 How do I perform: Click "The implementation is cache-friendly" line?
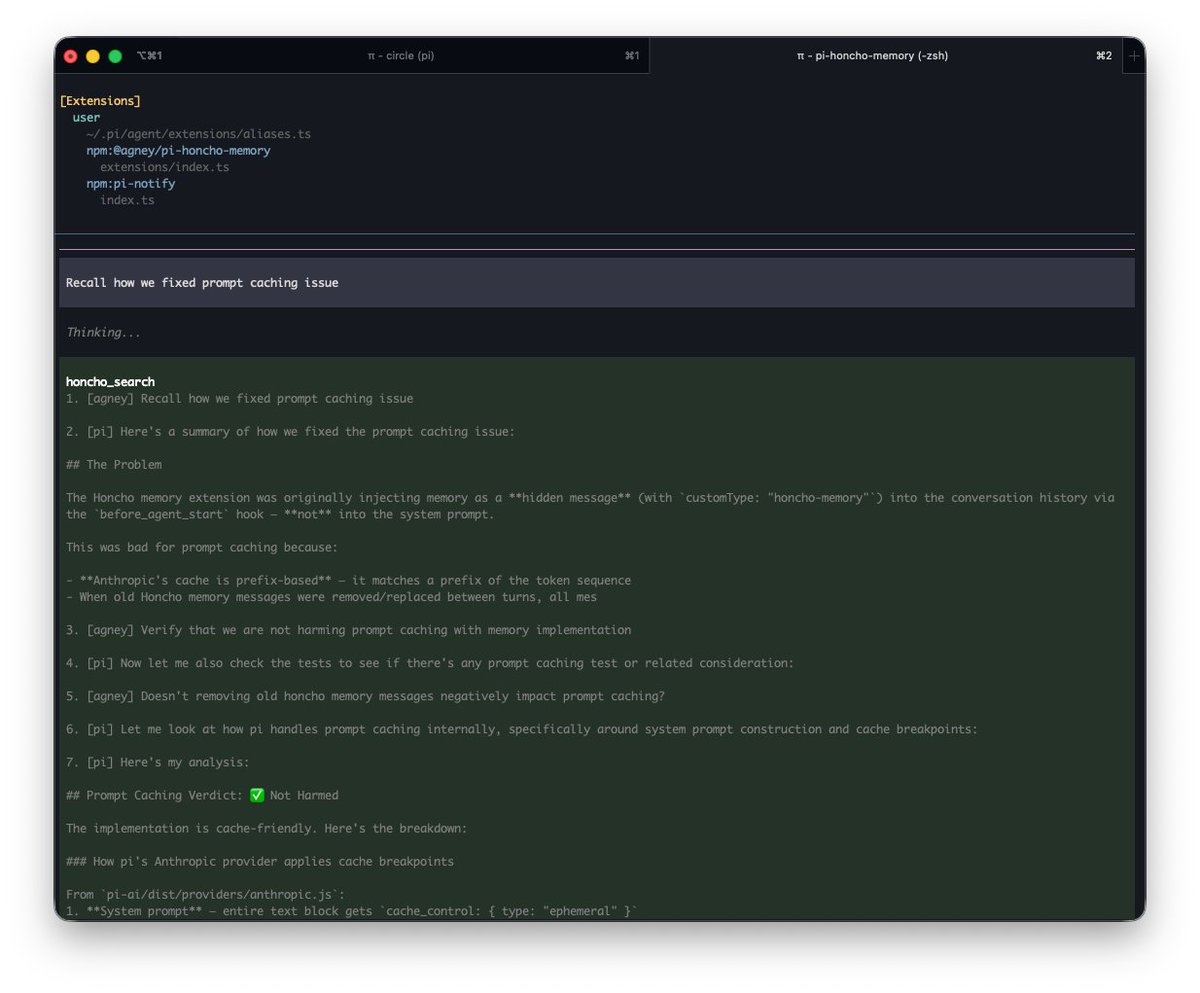coord(266,828)
